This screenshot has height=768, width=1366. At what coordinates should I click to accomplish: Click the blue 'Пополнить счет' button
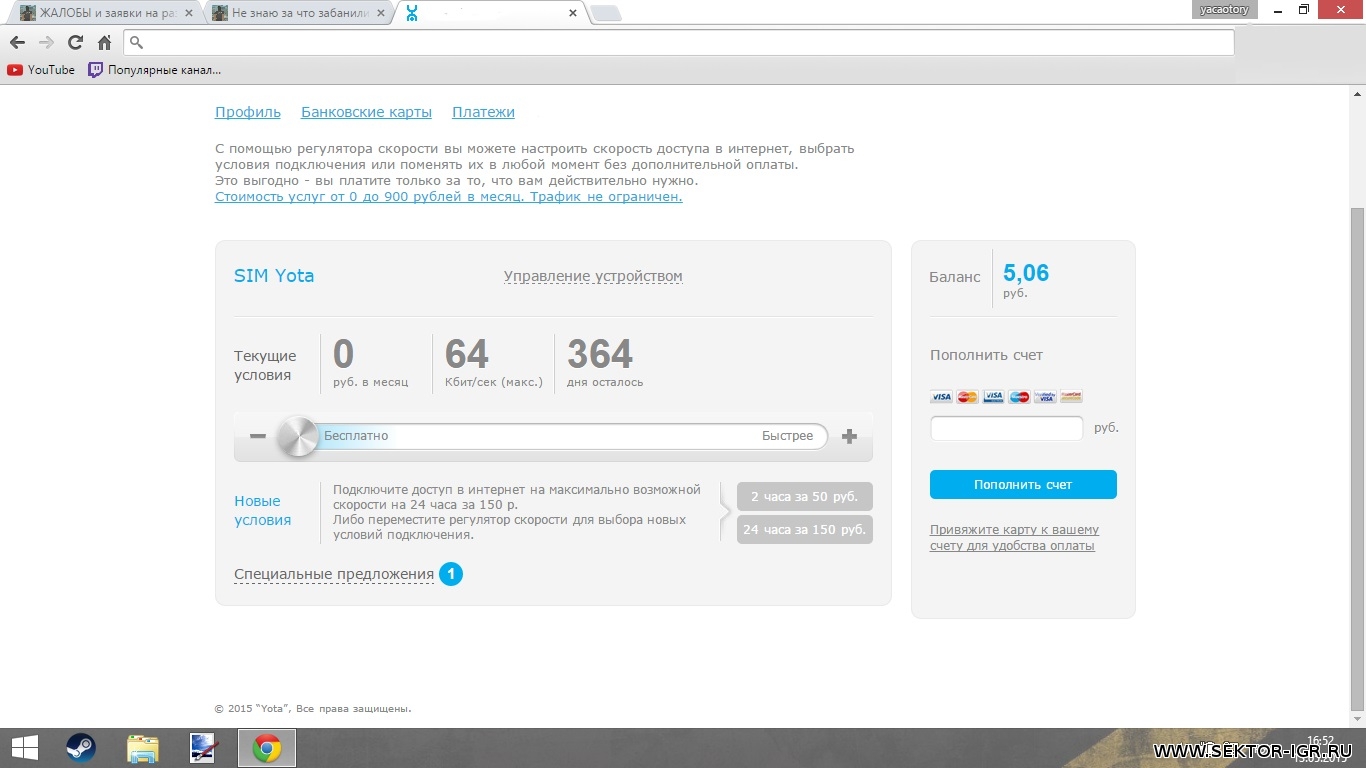coord(1023,484)
